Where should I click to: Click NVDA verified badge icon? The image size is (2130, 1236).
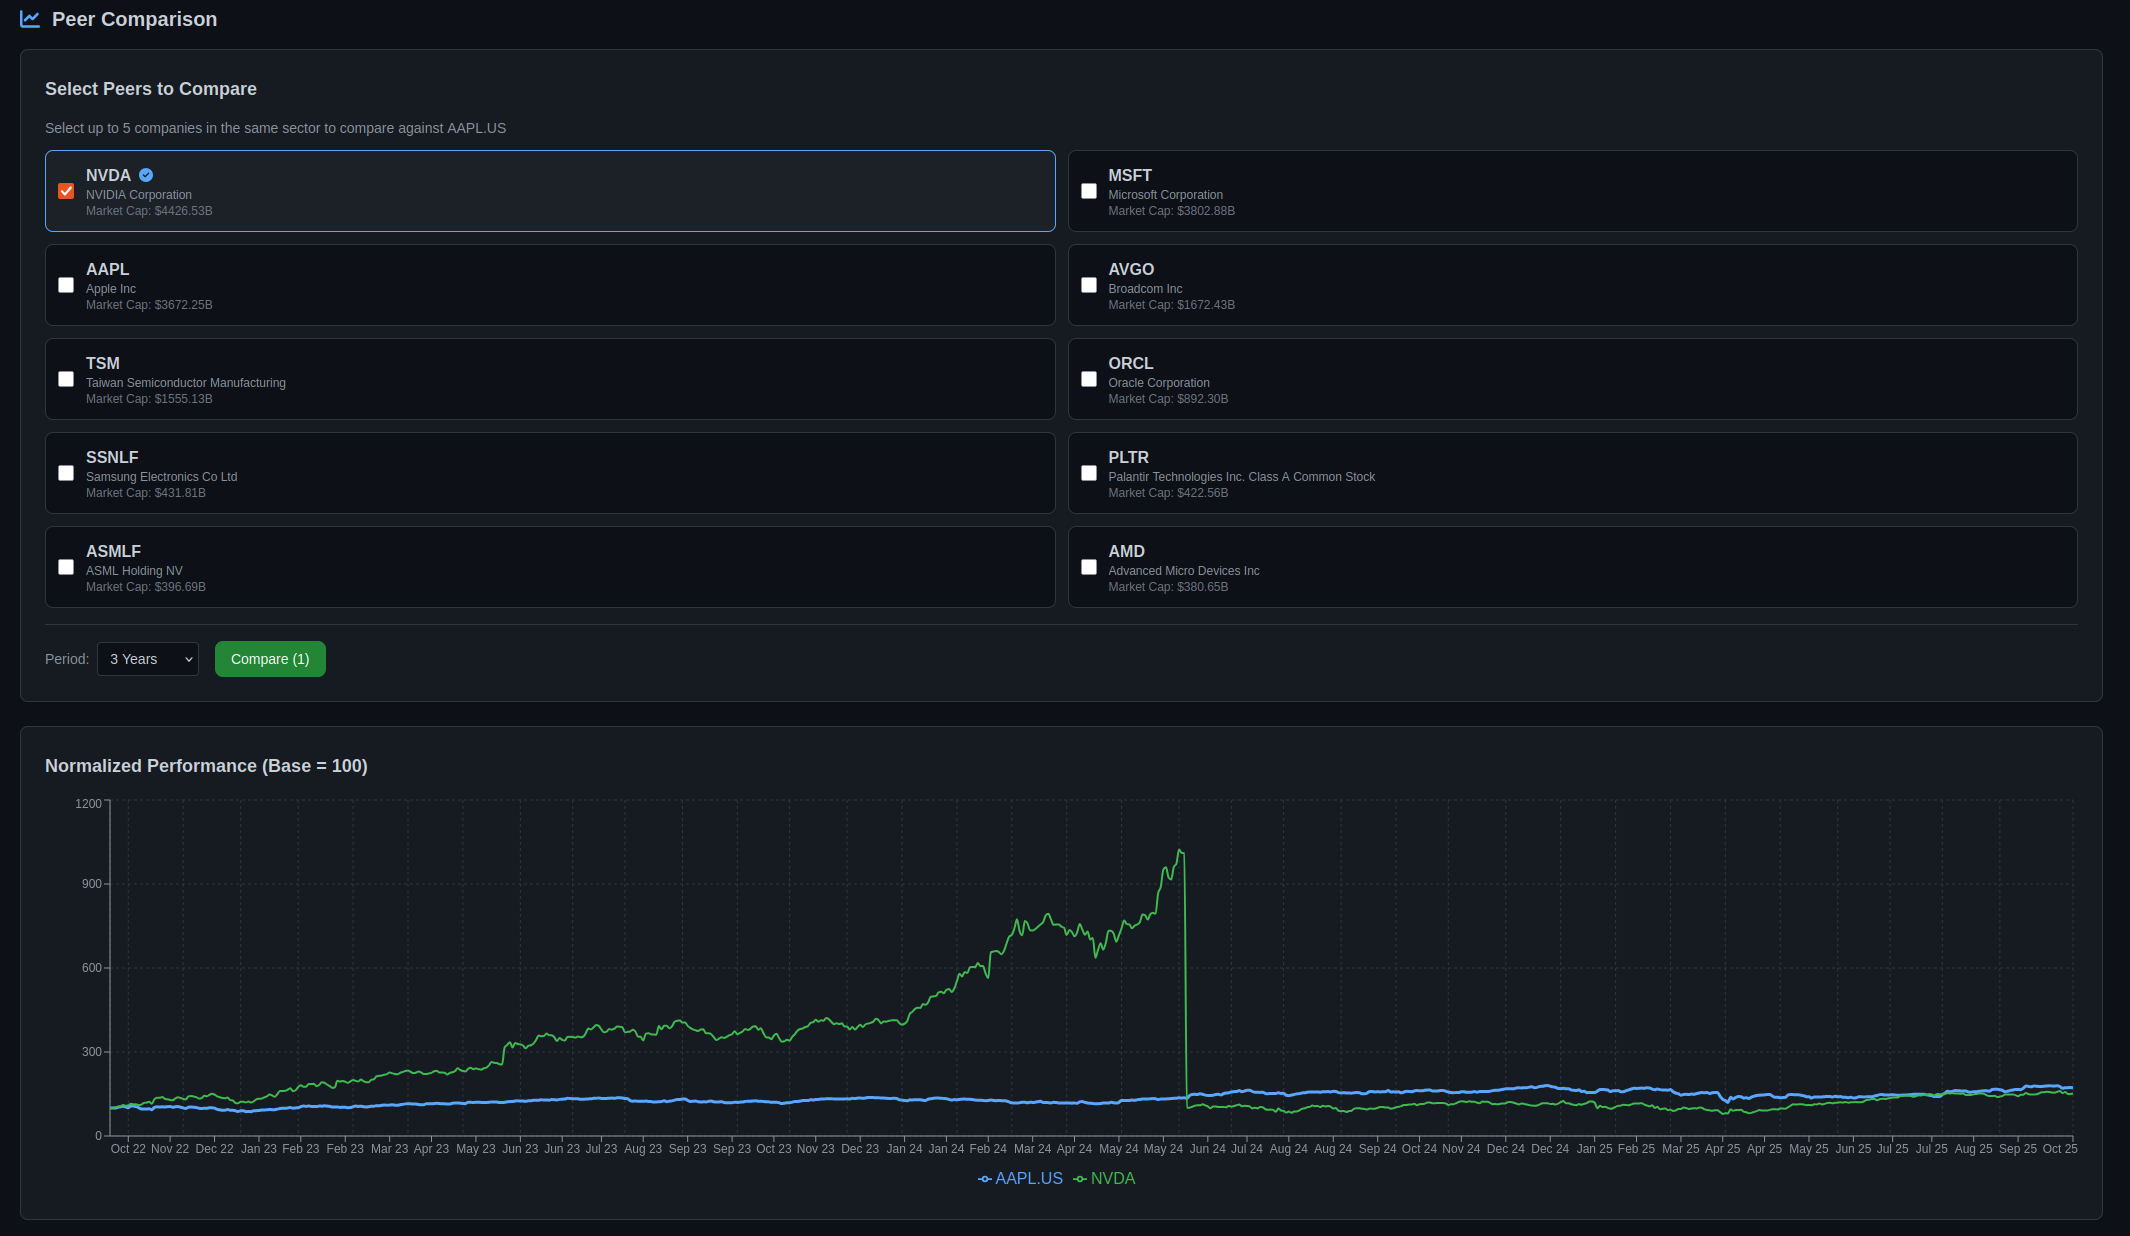146,175
